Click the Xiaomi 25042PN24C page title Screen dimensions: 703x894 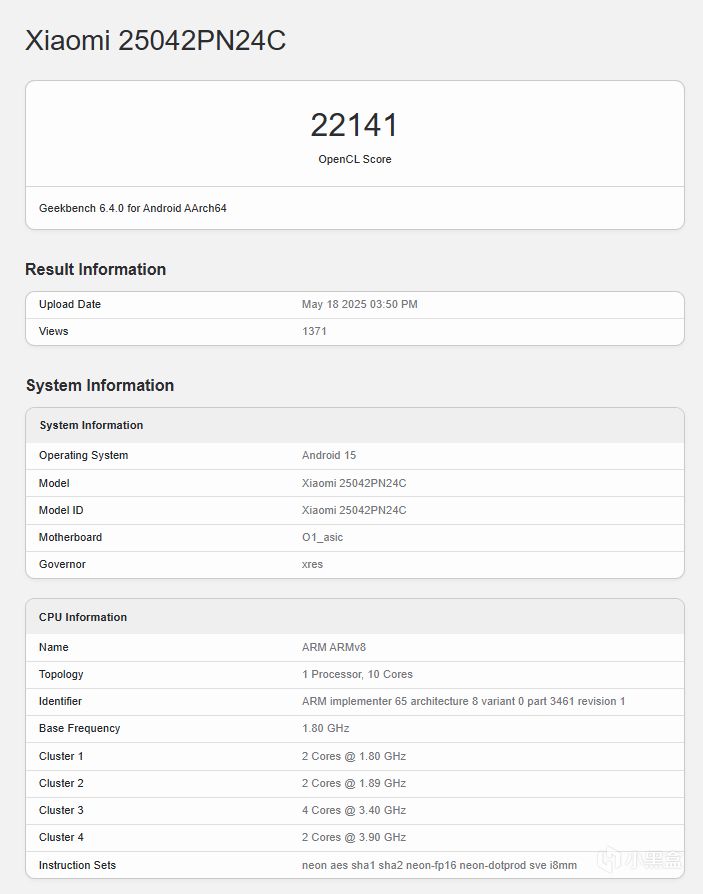156,40
